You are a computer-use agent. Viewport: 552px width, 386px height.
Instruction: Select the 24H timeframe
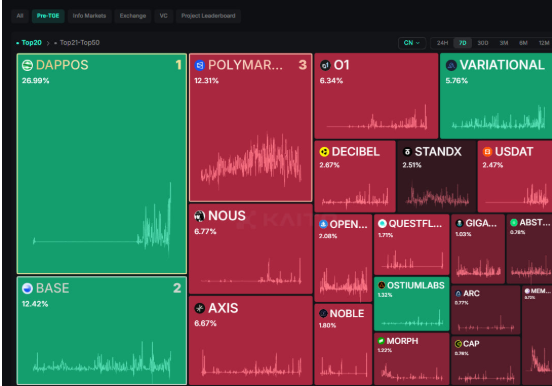443,43
